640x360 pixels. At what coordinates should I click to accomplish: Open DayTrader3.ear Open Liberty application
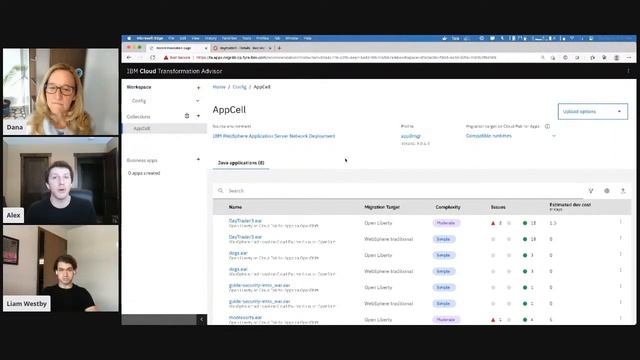(245, 221)
